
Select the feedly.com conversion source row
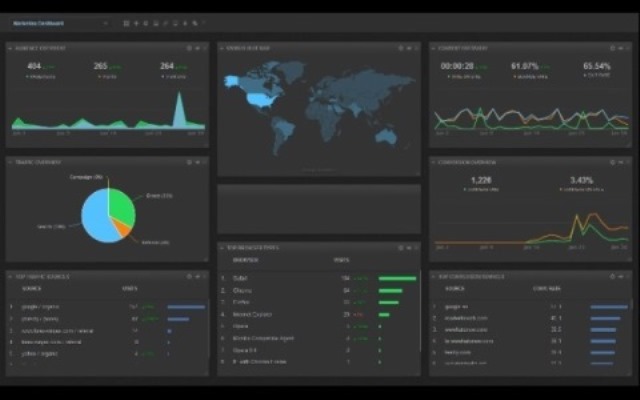(531, 352)
